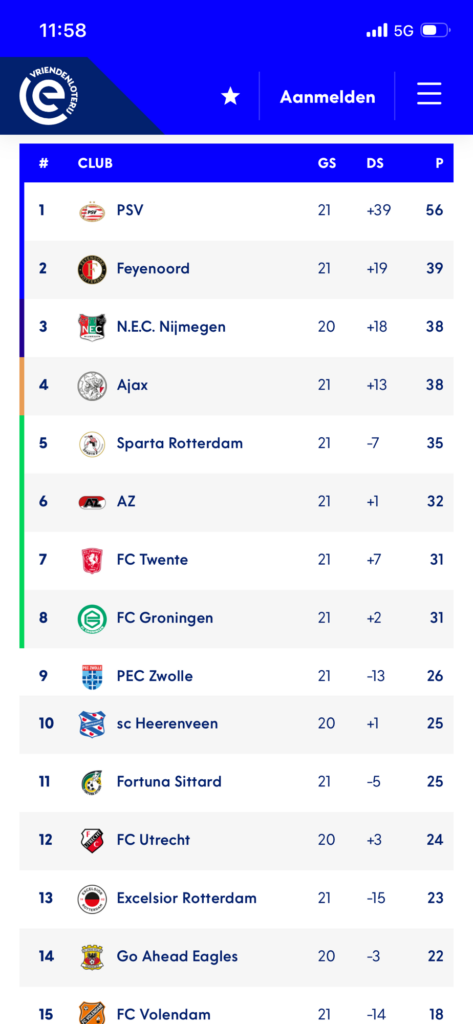The image size is (473, 1024).
Task: Open N.E.C. Nijmegen club page
Action: (171, 327)
